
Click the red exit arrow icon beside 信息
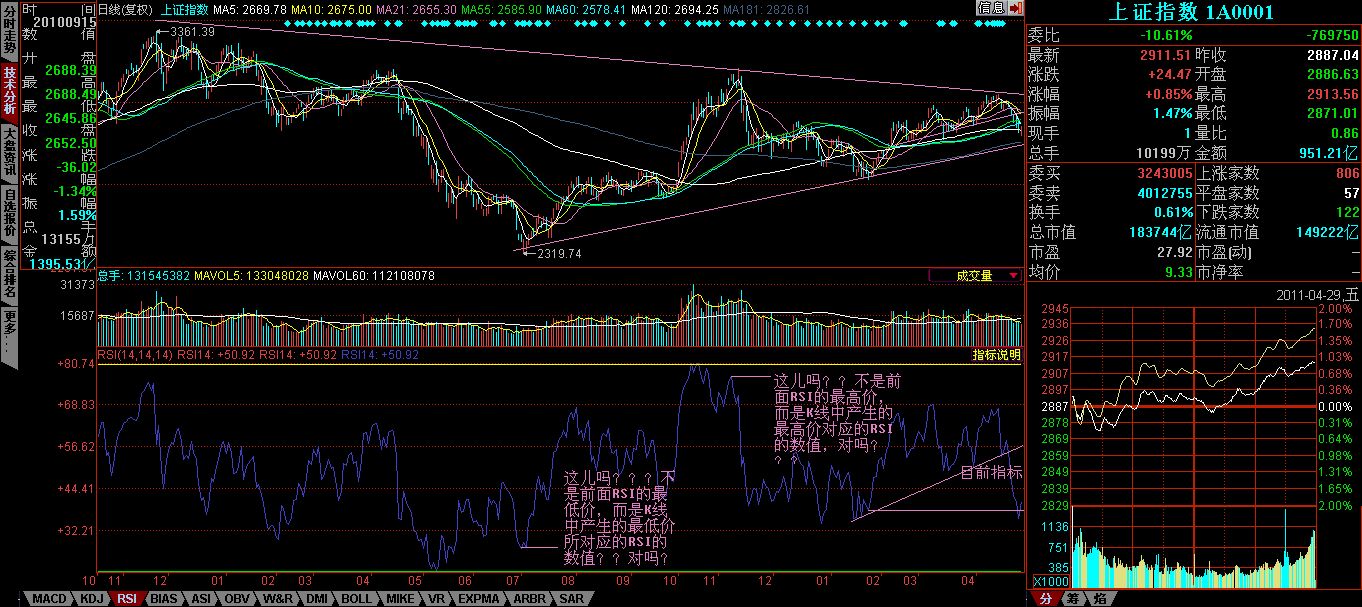point(1016,8)
